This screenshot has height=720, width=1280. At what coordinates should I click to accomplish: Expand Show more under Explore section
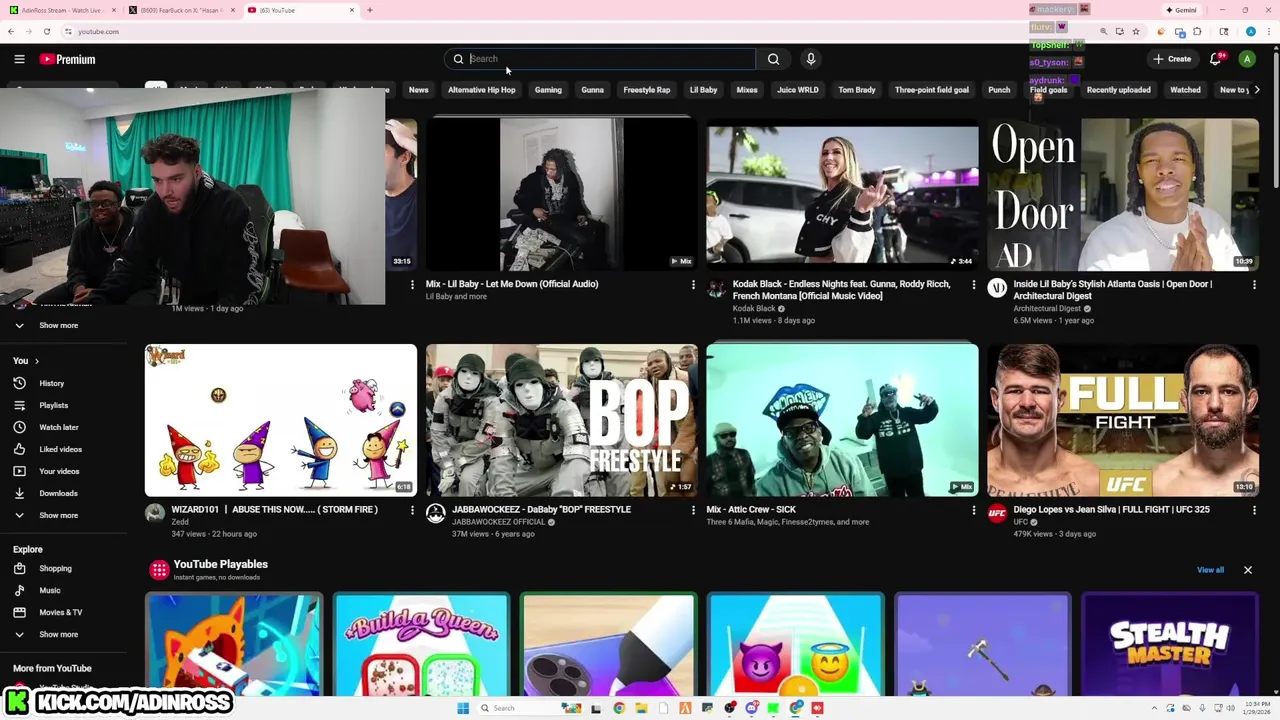tap(58, 634)
